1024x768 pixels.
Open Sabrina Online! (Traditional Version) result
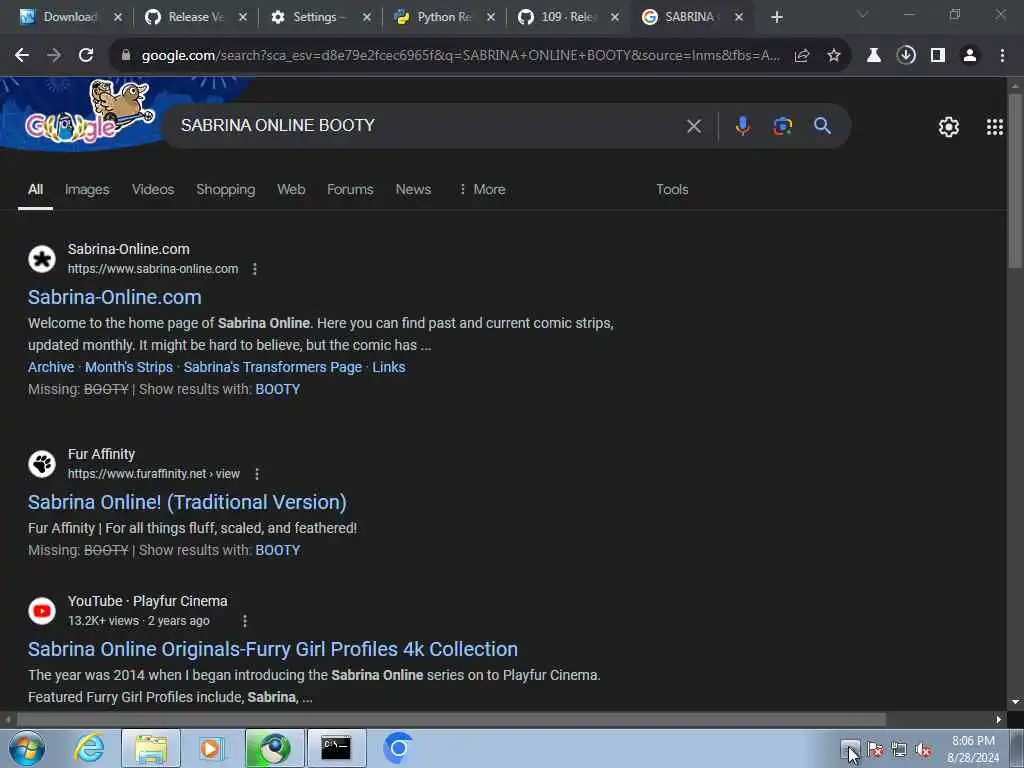[x=187, y=502]
